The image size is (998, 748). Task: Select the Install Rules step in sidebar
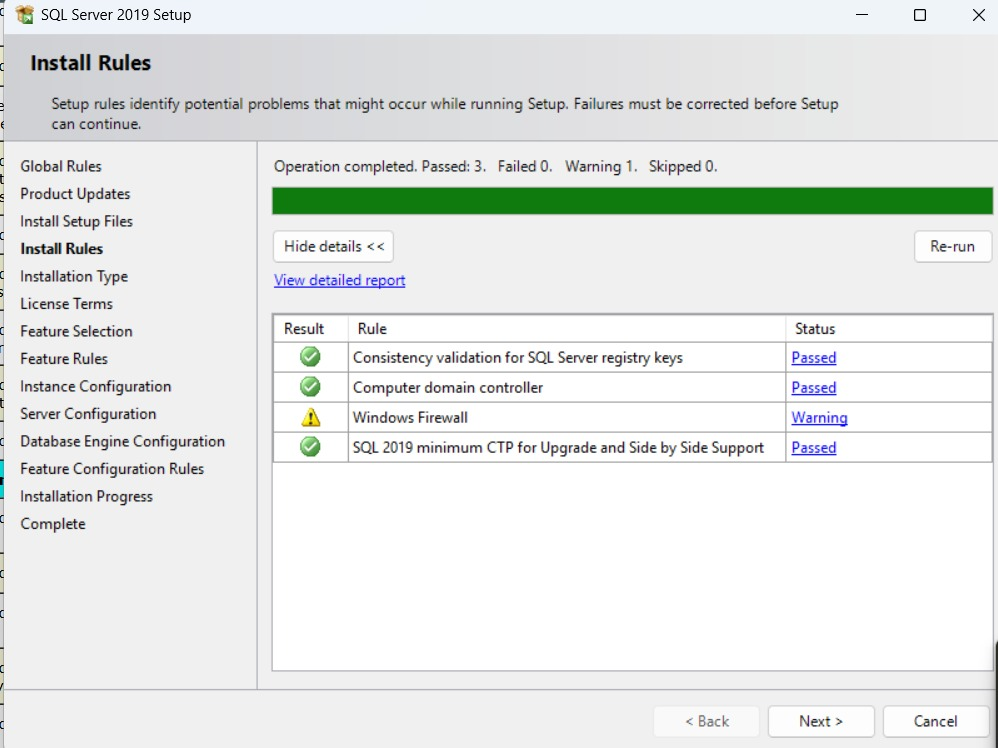(61, 248)
